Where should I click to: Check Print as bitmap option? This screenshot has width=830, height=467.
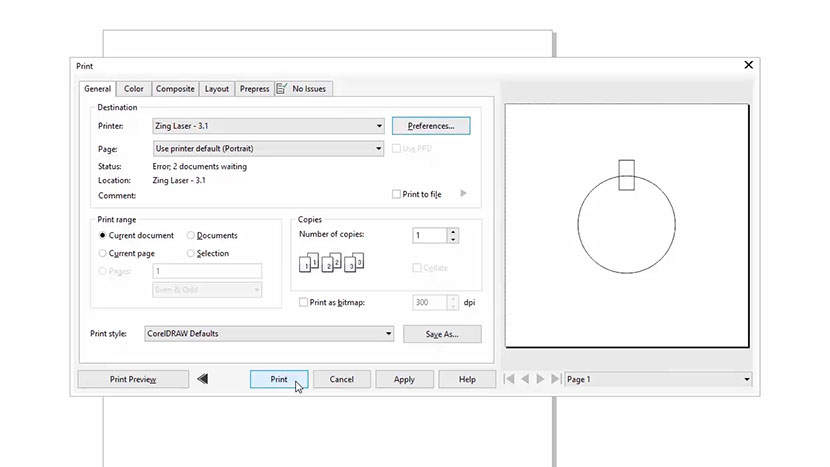click(x=304, y=302)
